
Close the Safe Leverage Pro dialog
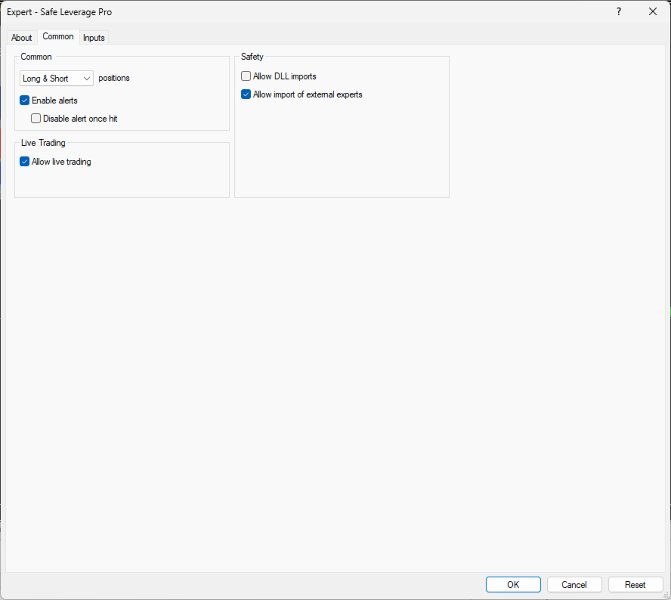[653, 12]
